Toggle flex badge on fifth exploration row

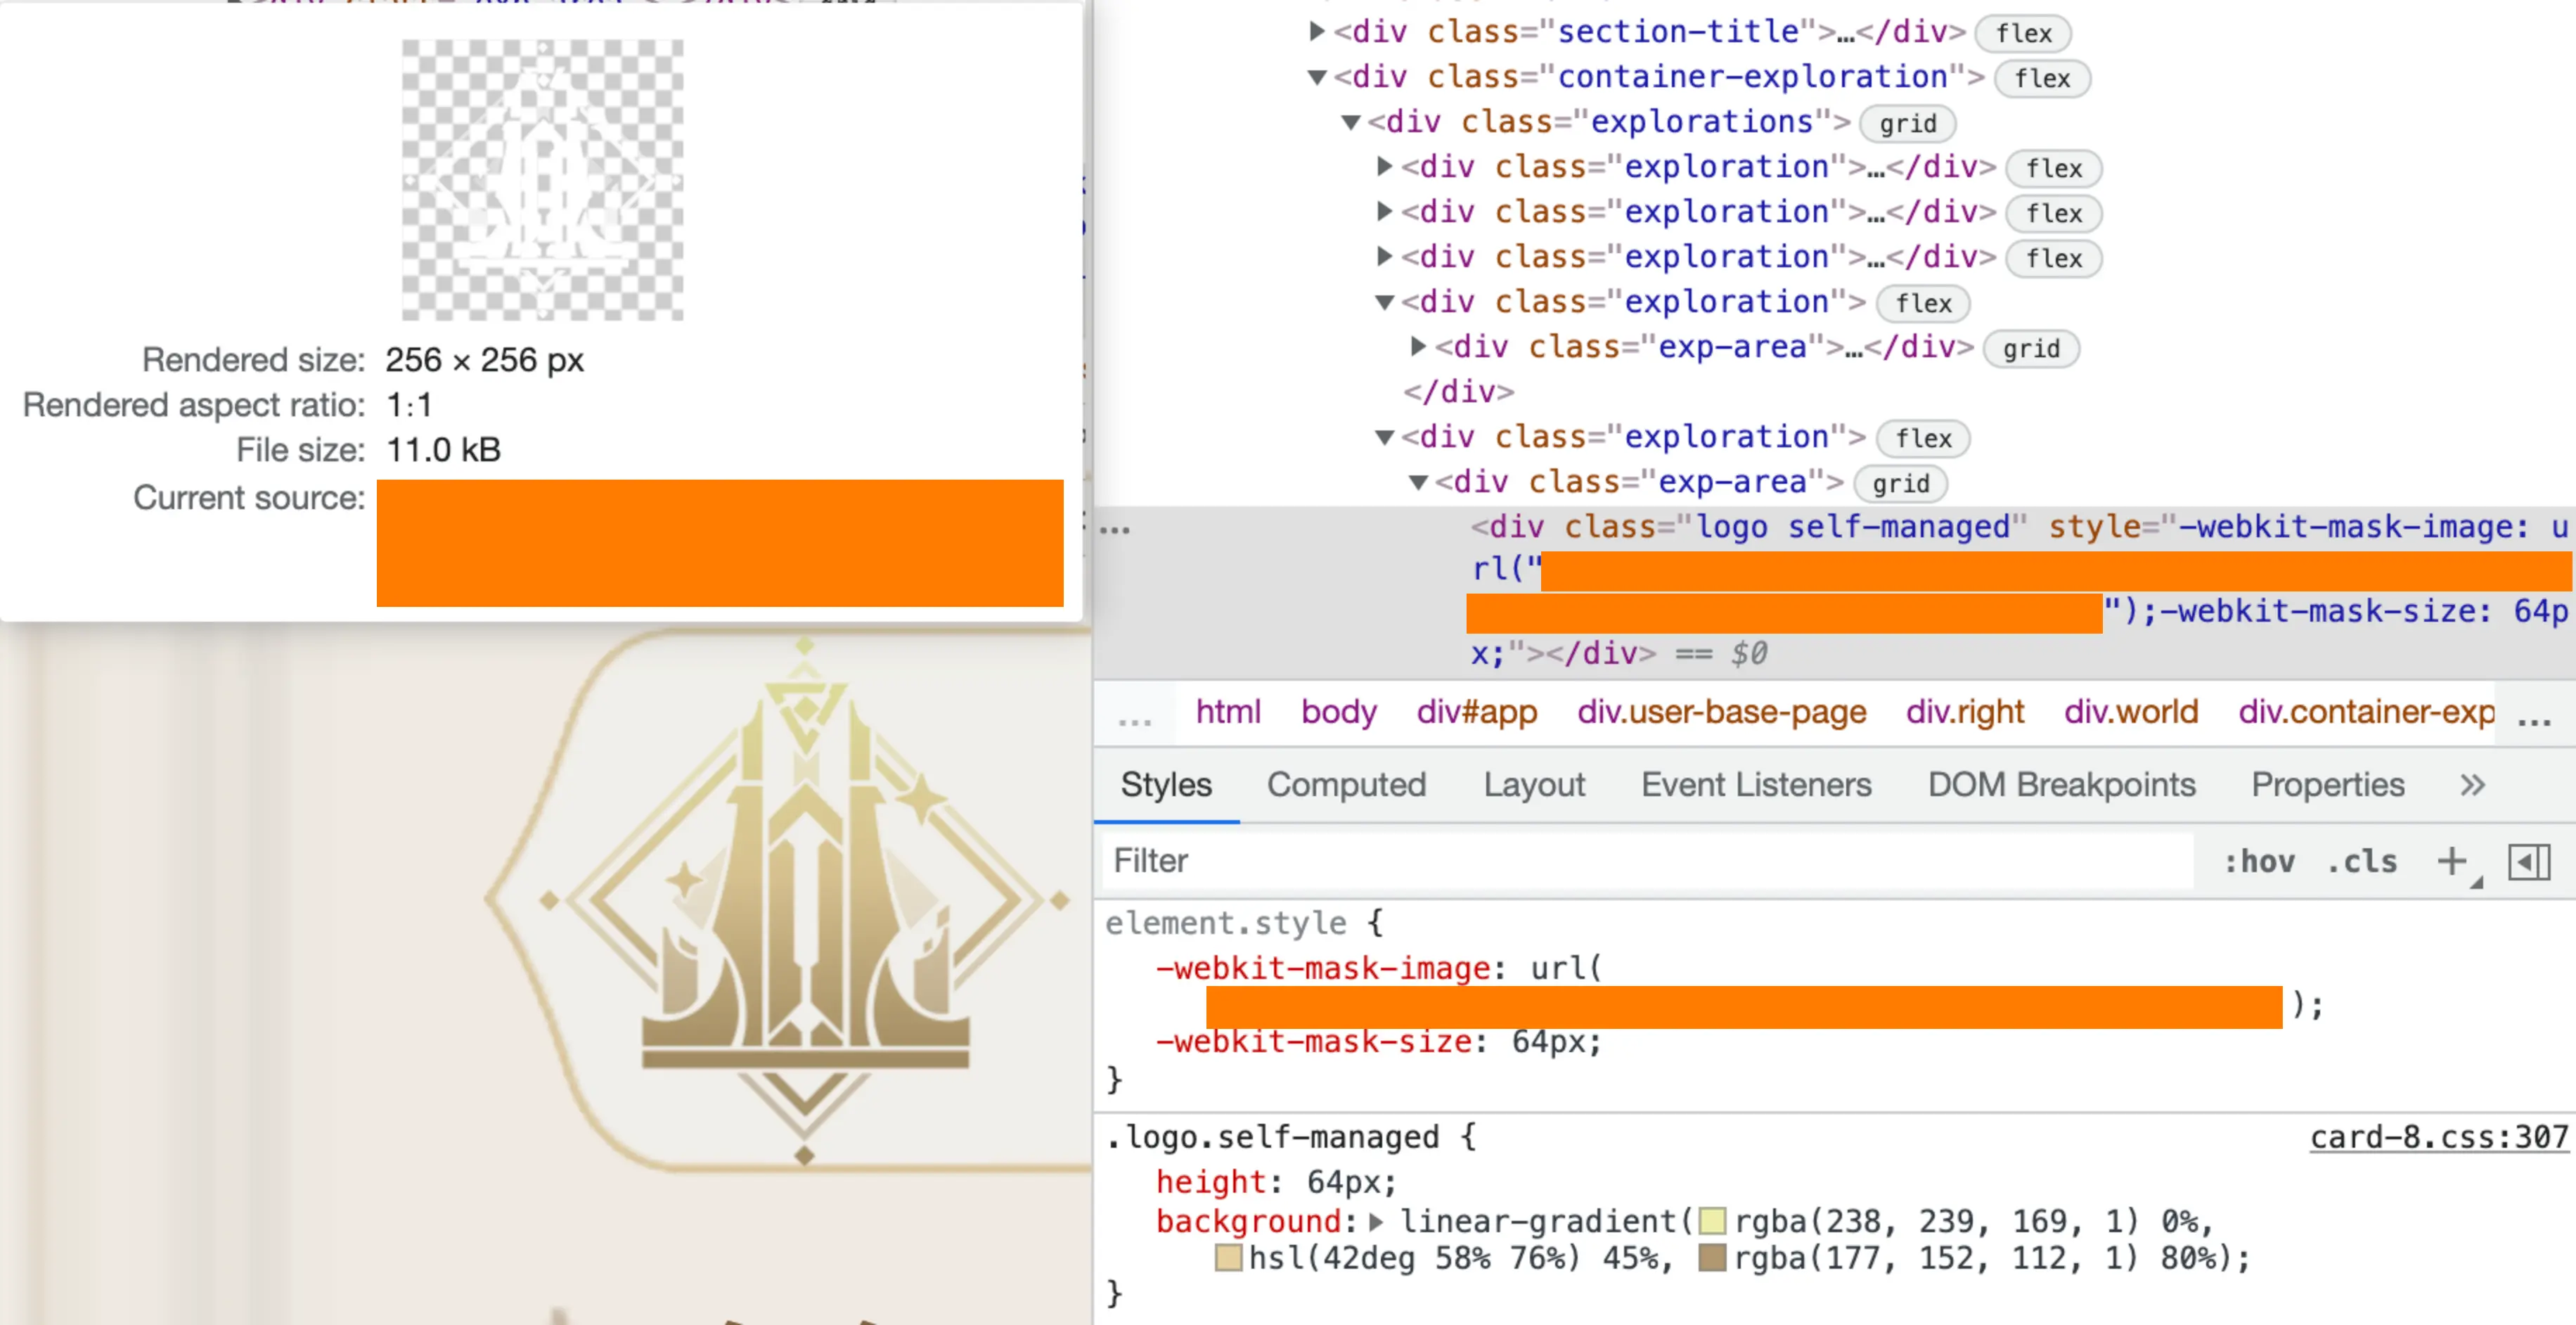click(1923, 438)
